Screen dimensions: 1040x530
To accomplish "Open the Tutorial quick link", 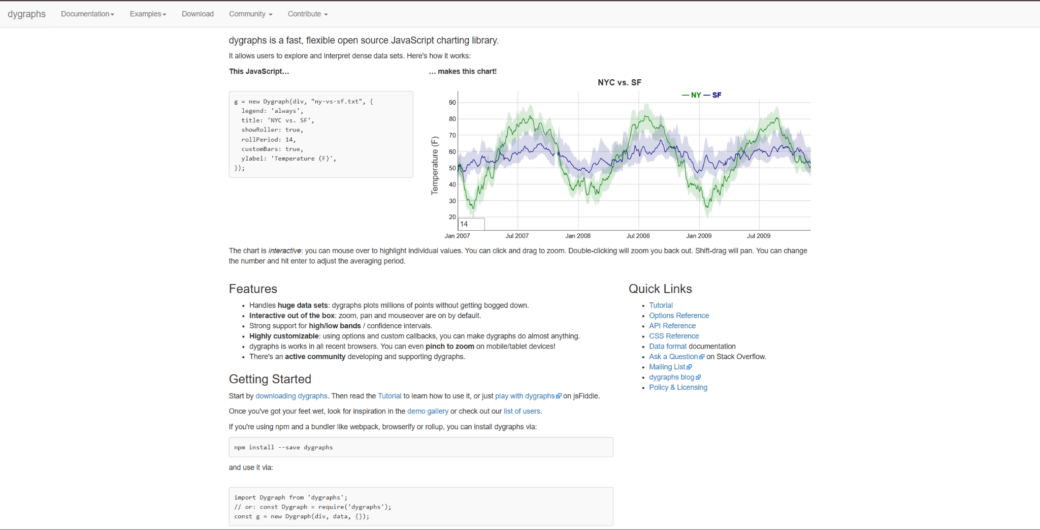I will pos(661,305).
